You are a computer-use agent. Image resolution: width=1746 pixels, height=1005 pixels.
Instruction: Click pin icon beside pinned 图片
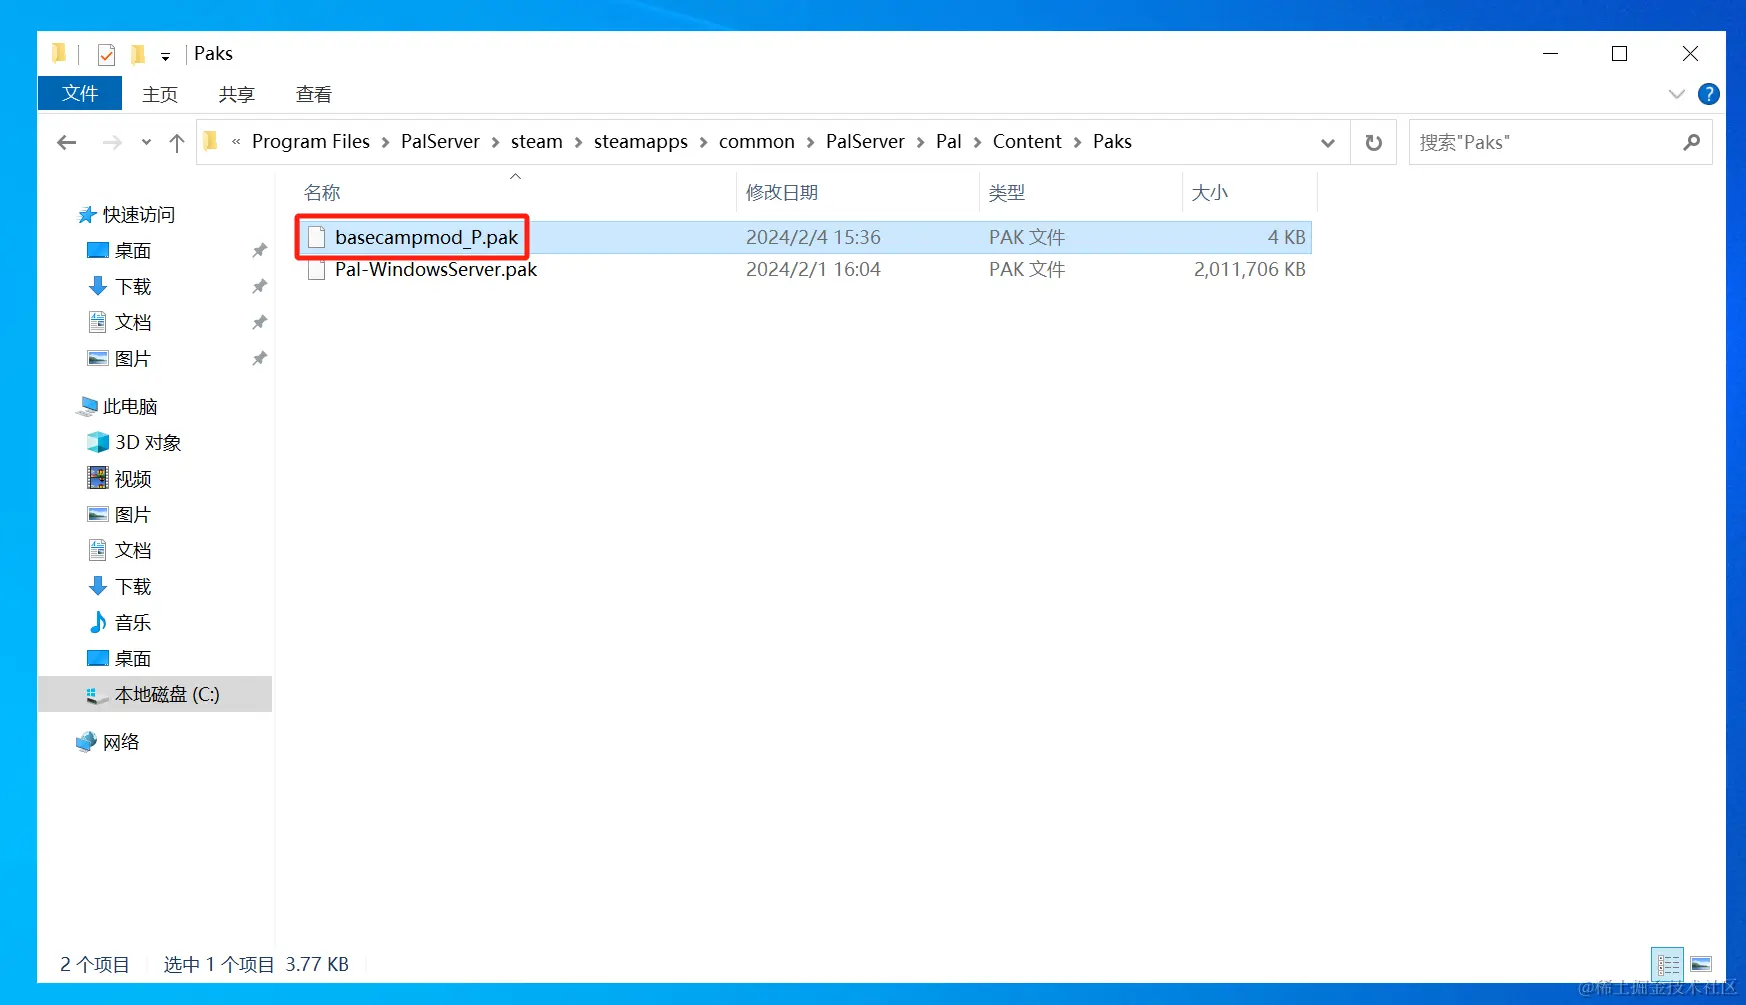tap(259, 358)
